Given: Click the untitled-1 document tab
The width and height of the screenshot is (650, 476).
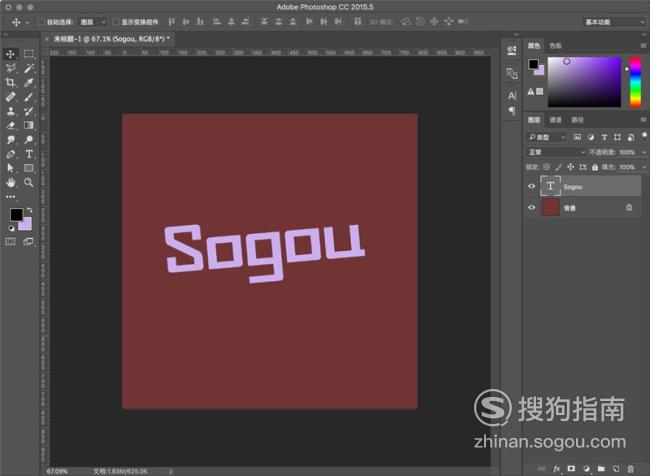Looking at the screenshot, I should tap(111, 39).
